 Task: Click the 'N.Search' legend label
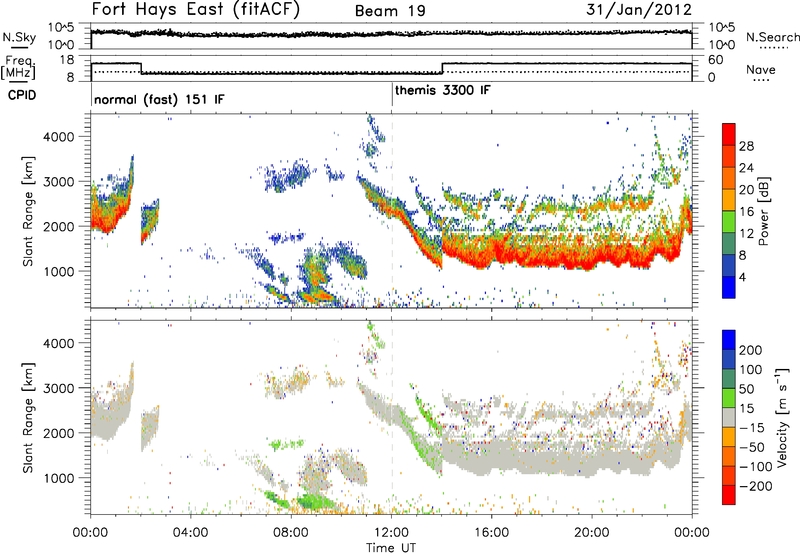(x=772, y=37)
